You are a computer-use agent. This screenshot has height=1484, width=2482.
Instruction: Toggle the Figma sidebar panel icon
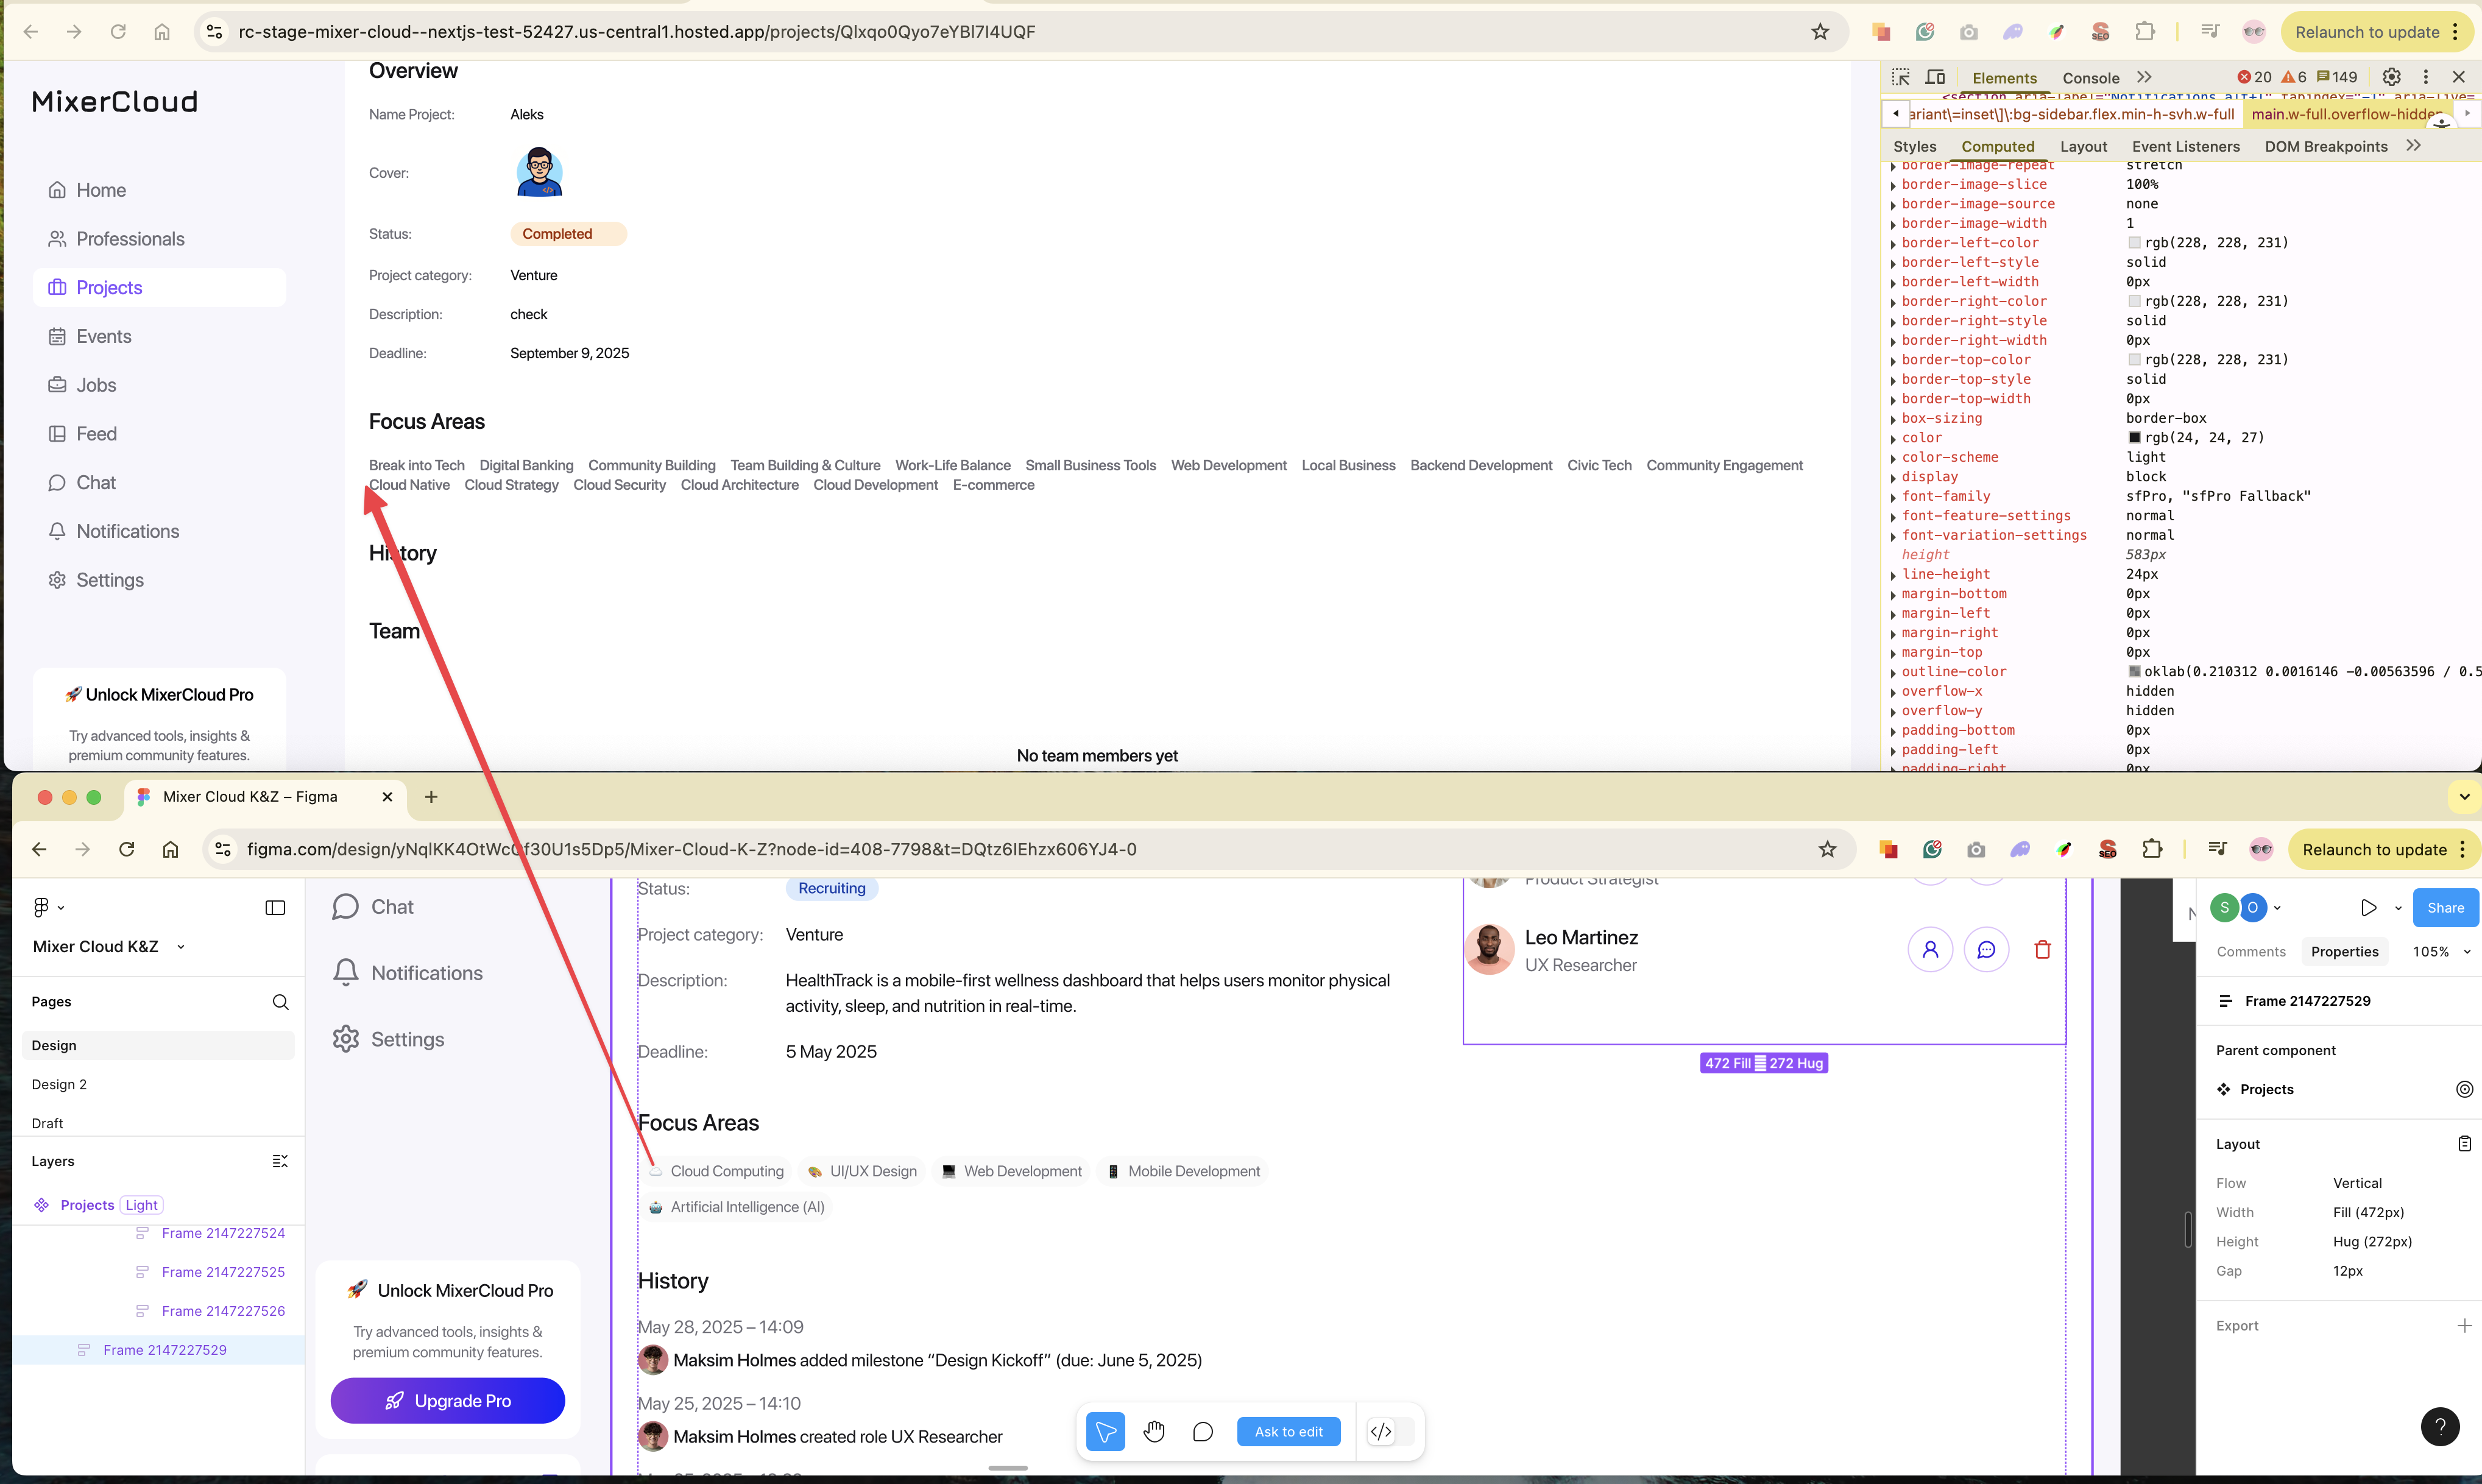pyautogui.click(x=275, y=907)
